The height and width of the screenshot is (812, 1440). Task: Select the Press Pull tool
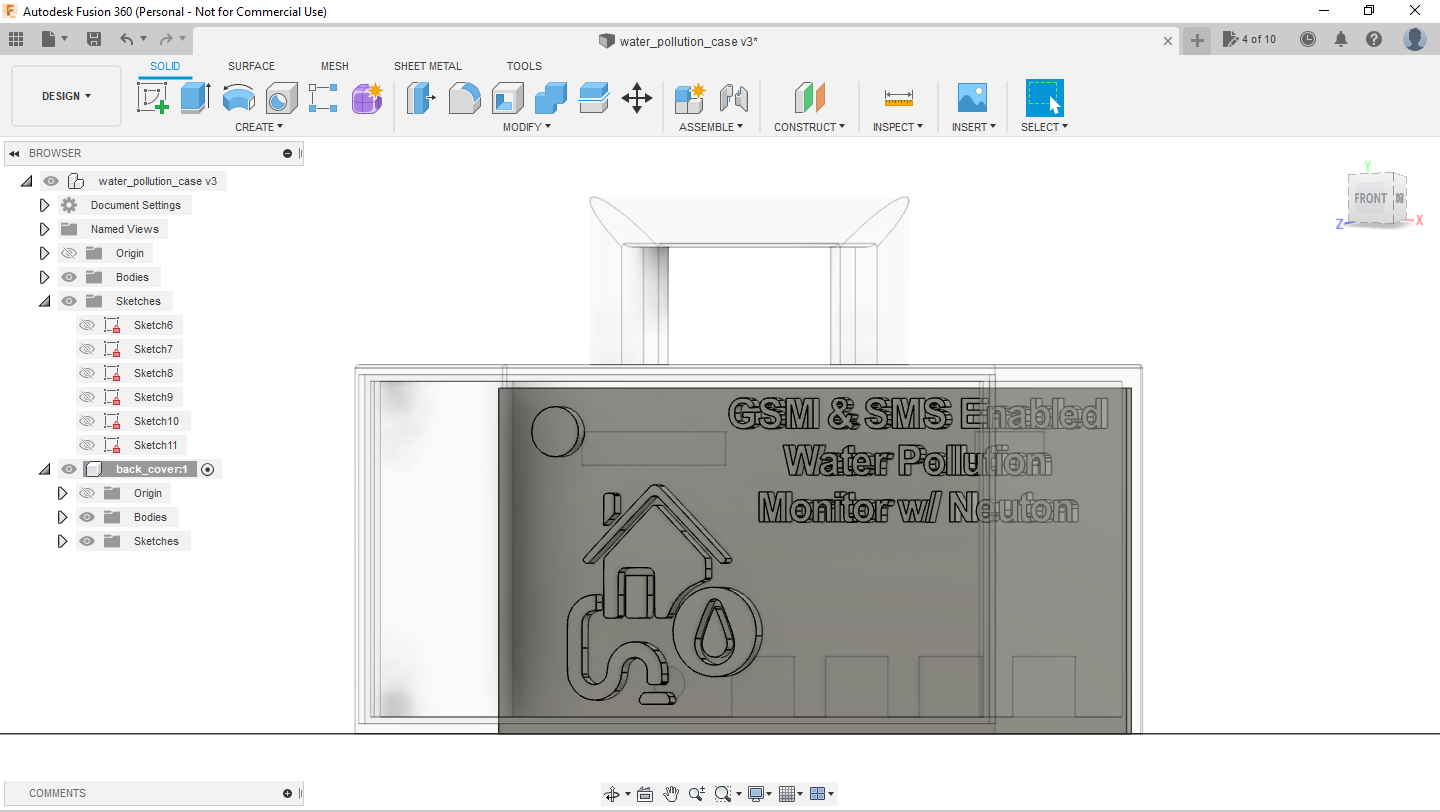tap(421, 98)
